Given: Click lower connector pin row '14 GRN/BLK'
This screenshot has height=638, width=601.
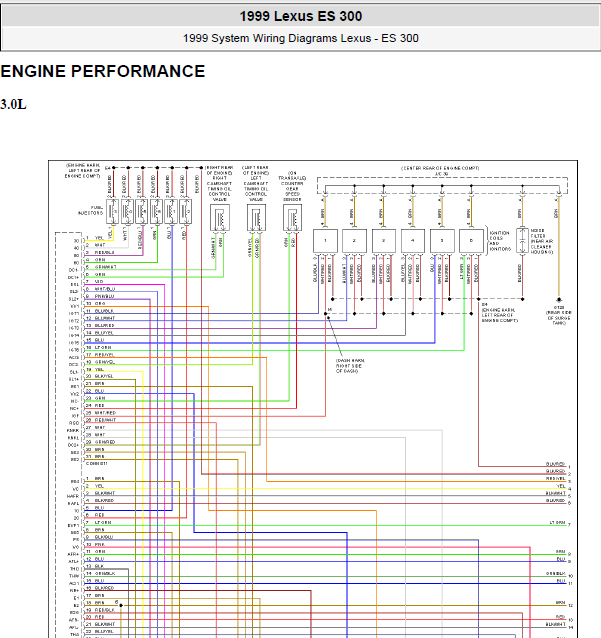Looking at the screenshot, I should (100, 573).
